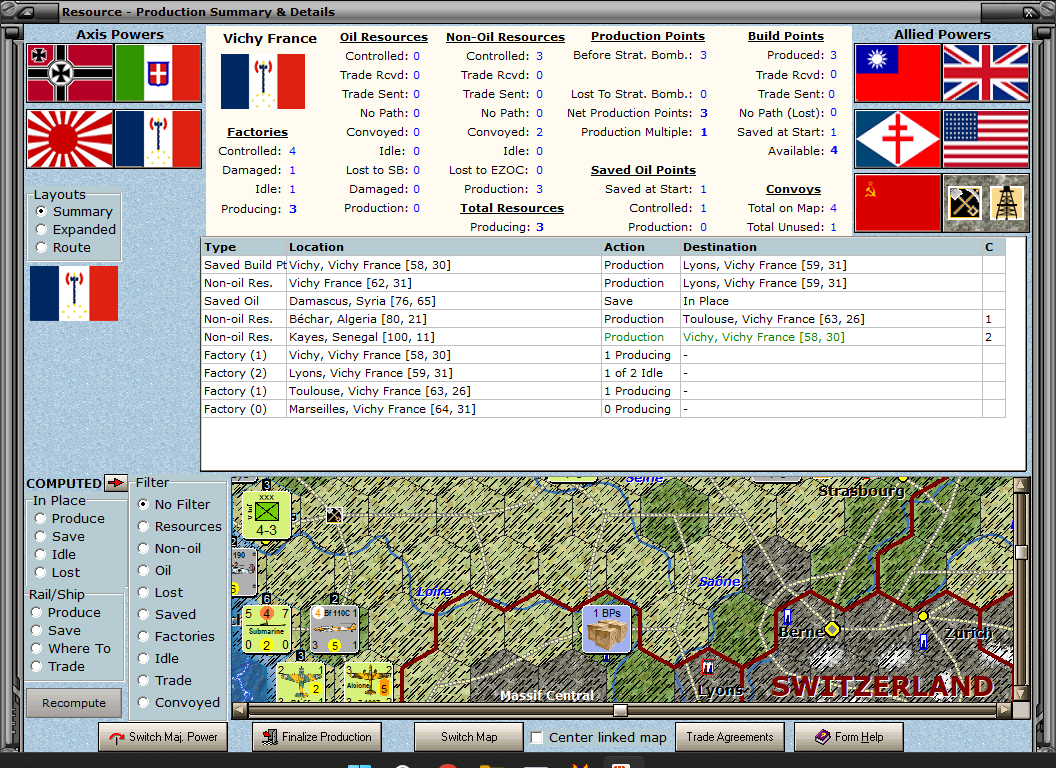Image resolution: width=1056 pixels, height=768 pixels.
Task: Sort table by Action column header
Action: pos(640,247)
